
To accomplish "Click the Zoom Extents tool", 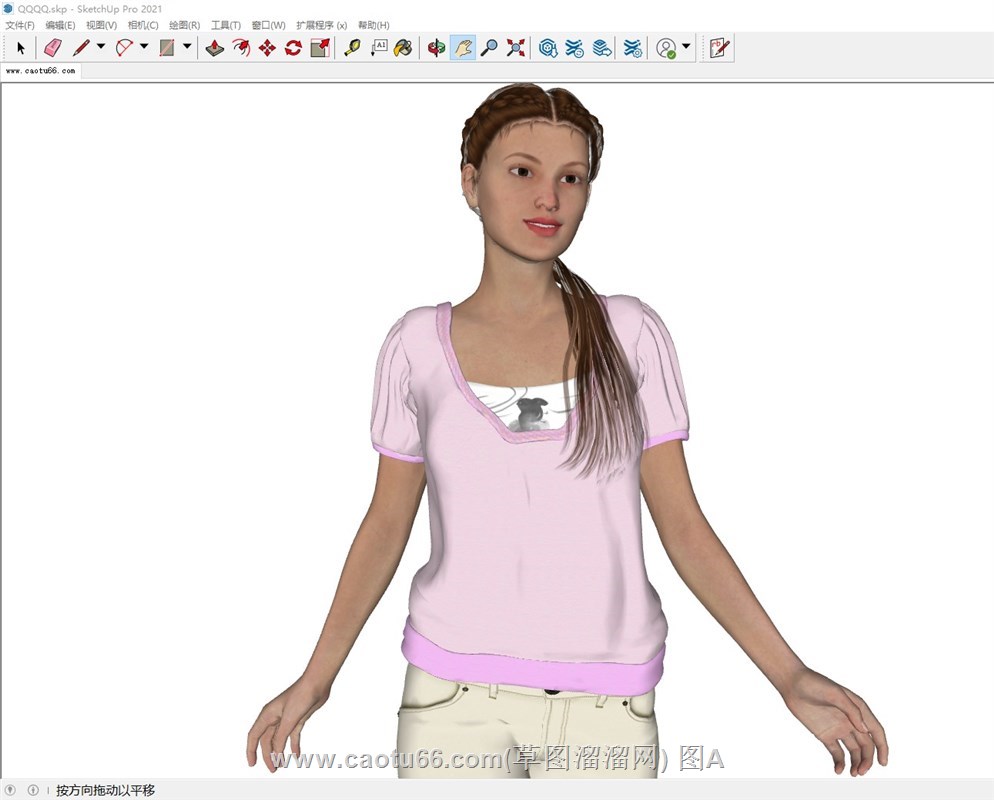I will (x=516, y=48).
